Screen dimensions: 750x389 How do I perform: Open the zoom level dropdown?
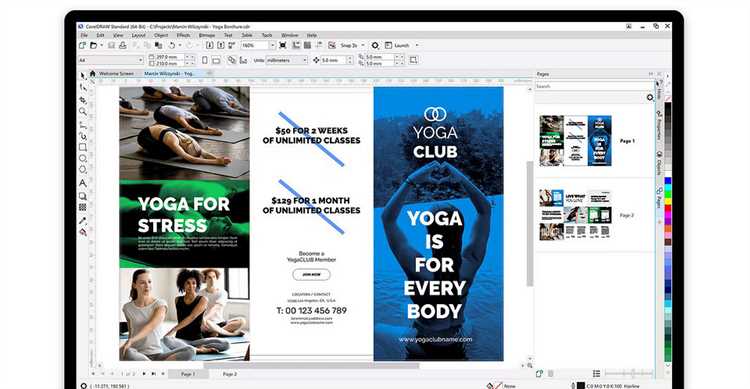click(272, 45)
